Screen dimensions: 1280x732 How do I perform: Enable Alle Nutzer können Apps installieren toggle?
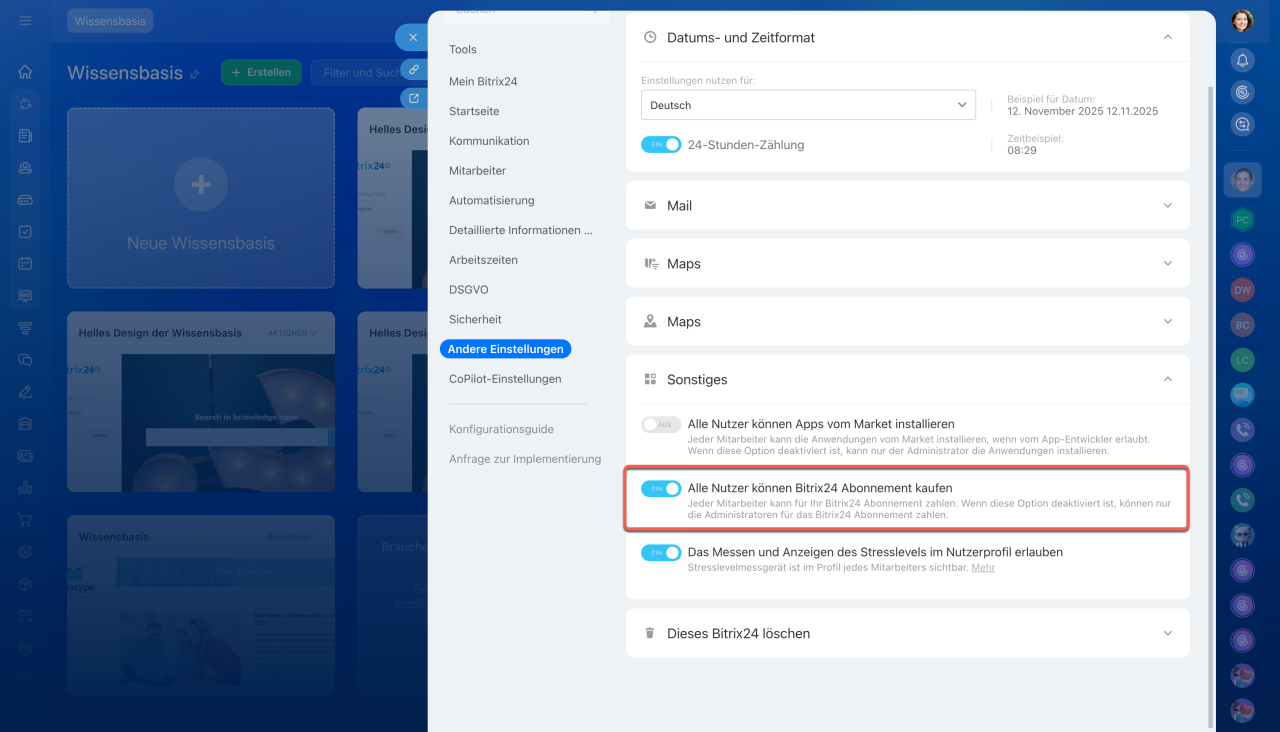[661, 425]
